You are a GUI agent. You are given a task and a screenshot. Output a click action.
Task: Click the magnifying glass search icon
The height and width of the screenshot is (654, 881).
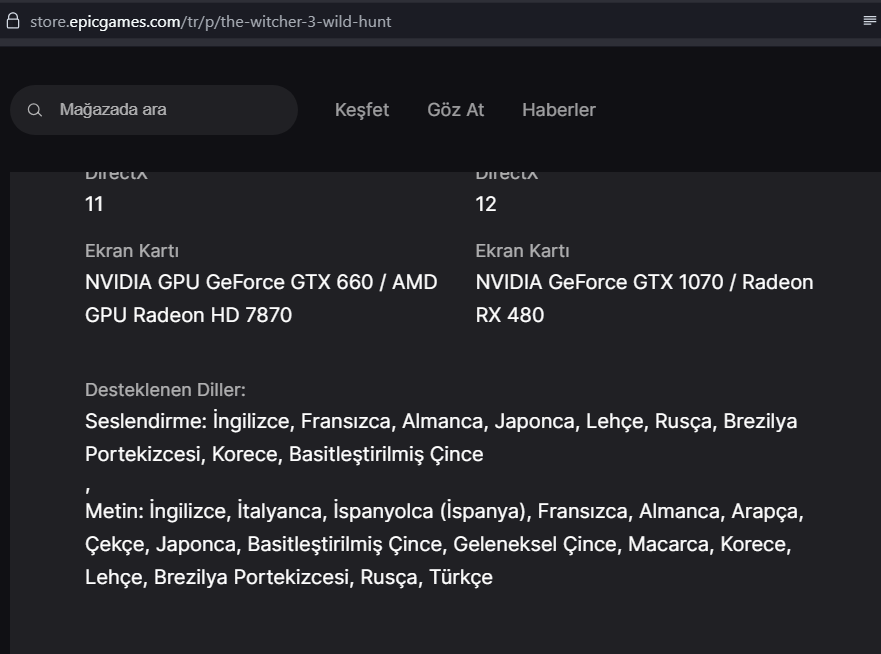pos(35,110)
